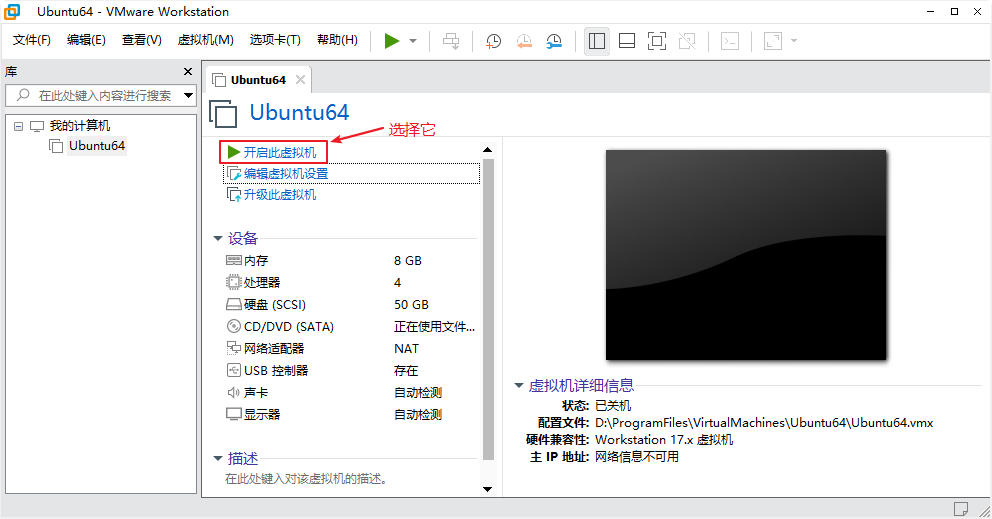Enter full screen mode icon
Screen dimensions: 992x519
(657, 41)
